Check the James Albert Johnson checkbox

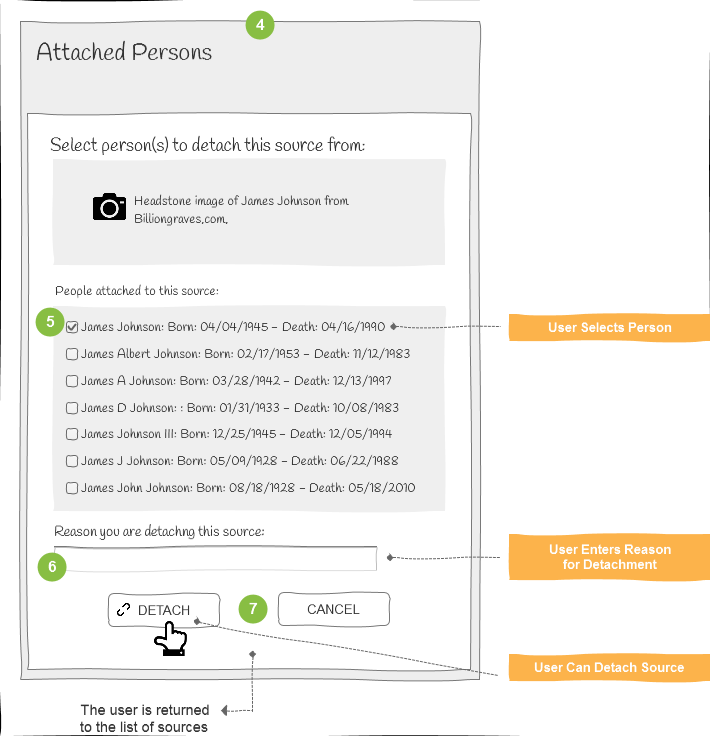click(x=72, y=354)
